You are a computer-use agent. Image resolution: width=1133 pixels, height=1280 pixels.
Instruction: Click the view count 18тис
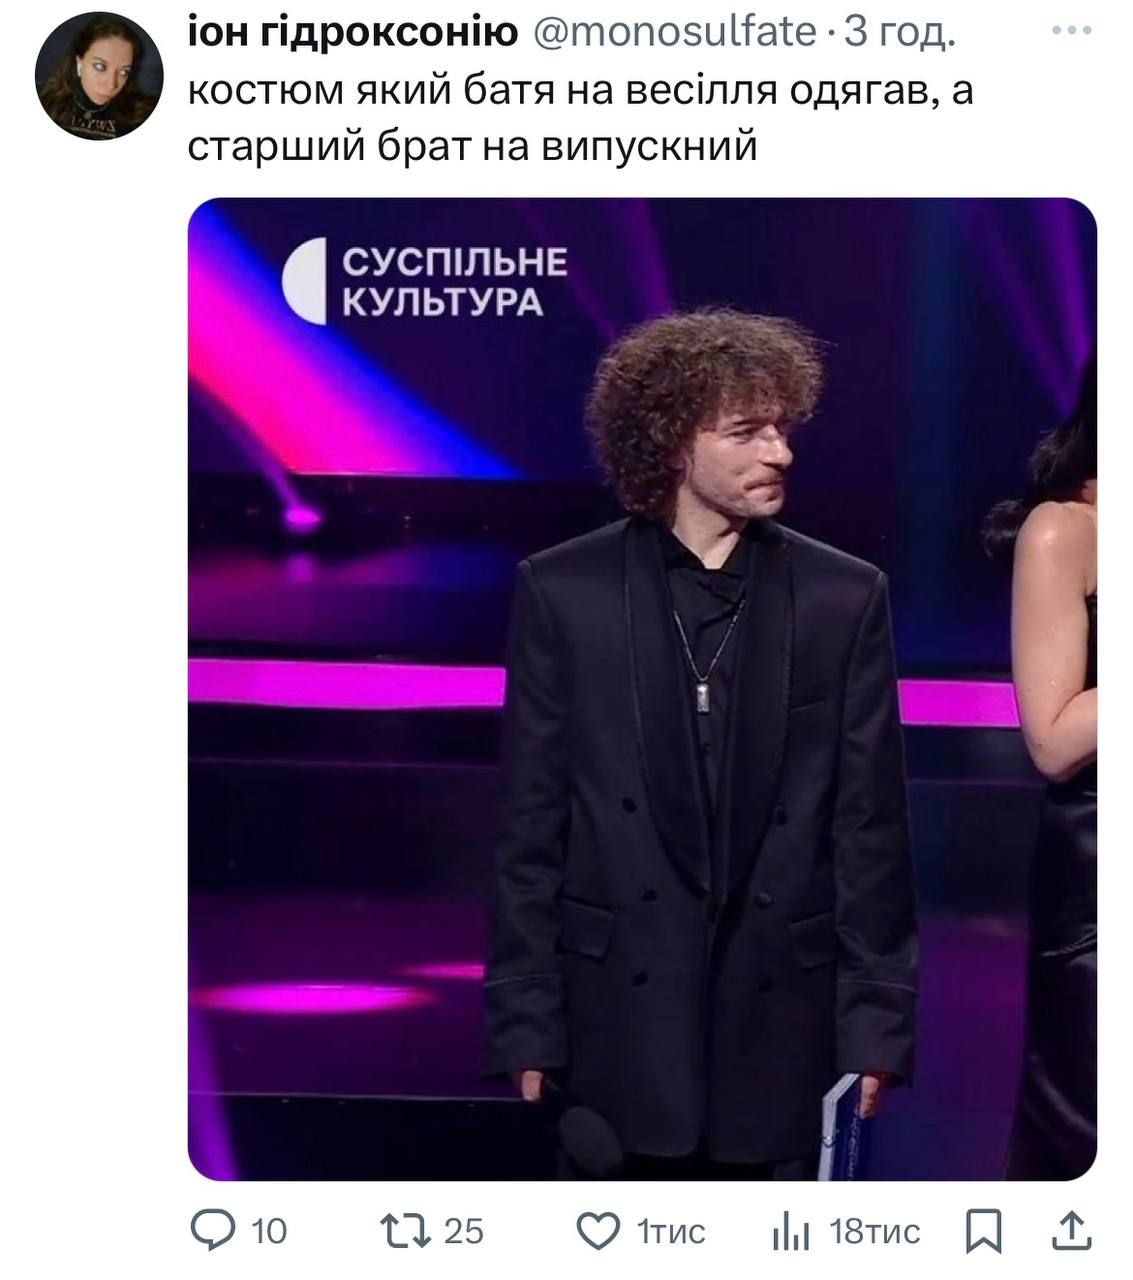875,1232
